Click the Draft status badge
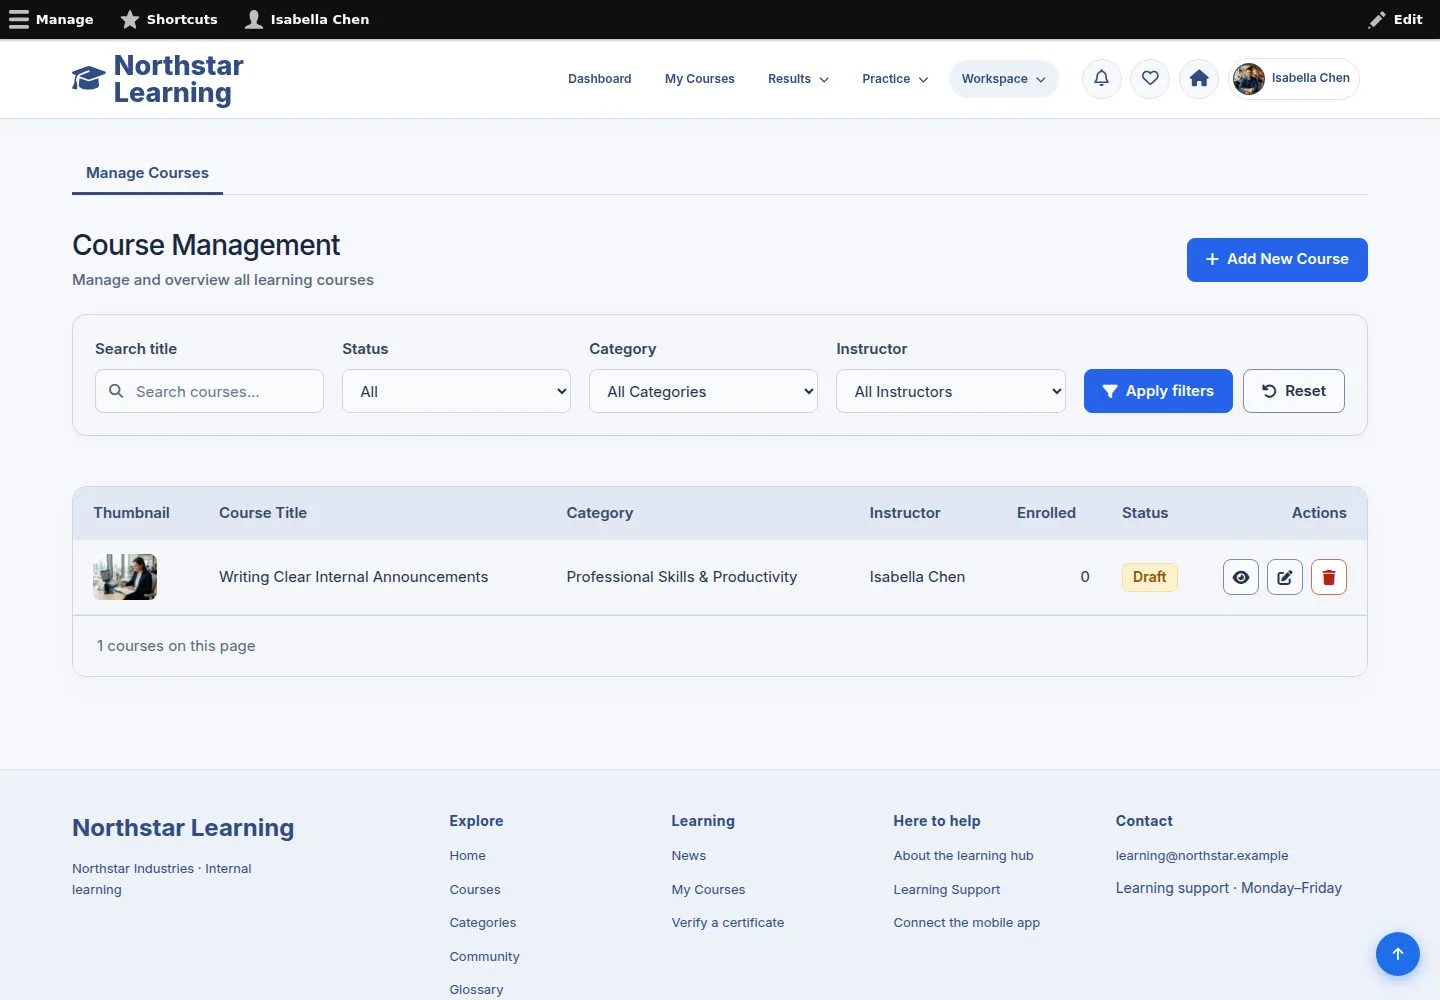Image resolution: width=1440 pixels, height=1000 pixels. click(x=1150, y=577)
